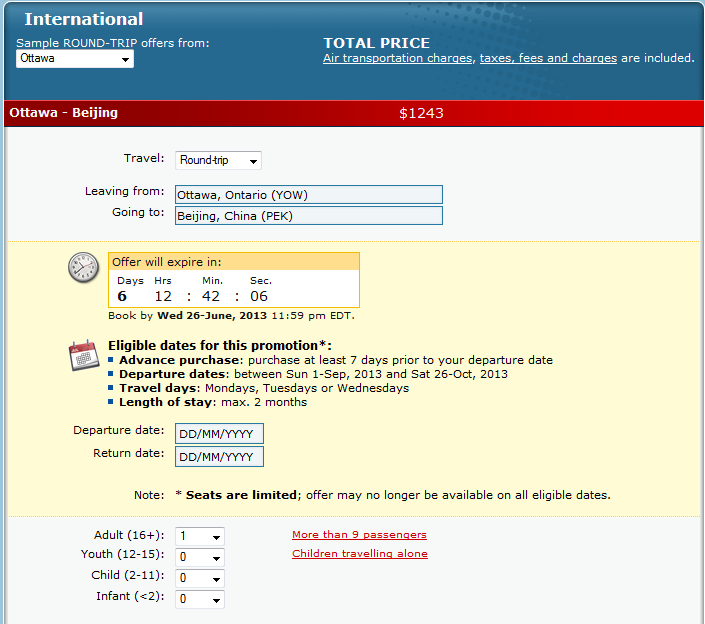Image resolution: width=705 pixels, height=624 pixels.
Task: Open the taxes, fees and charges link
Action: click(548, 59)
